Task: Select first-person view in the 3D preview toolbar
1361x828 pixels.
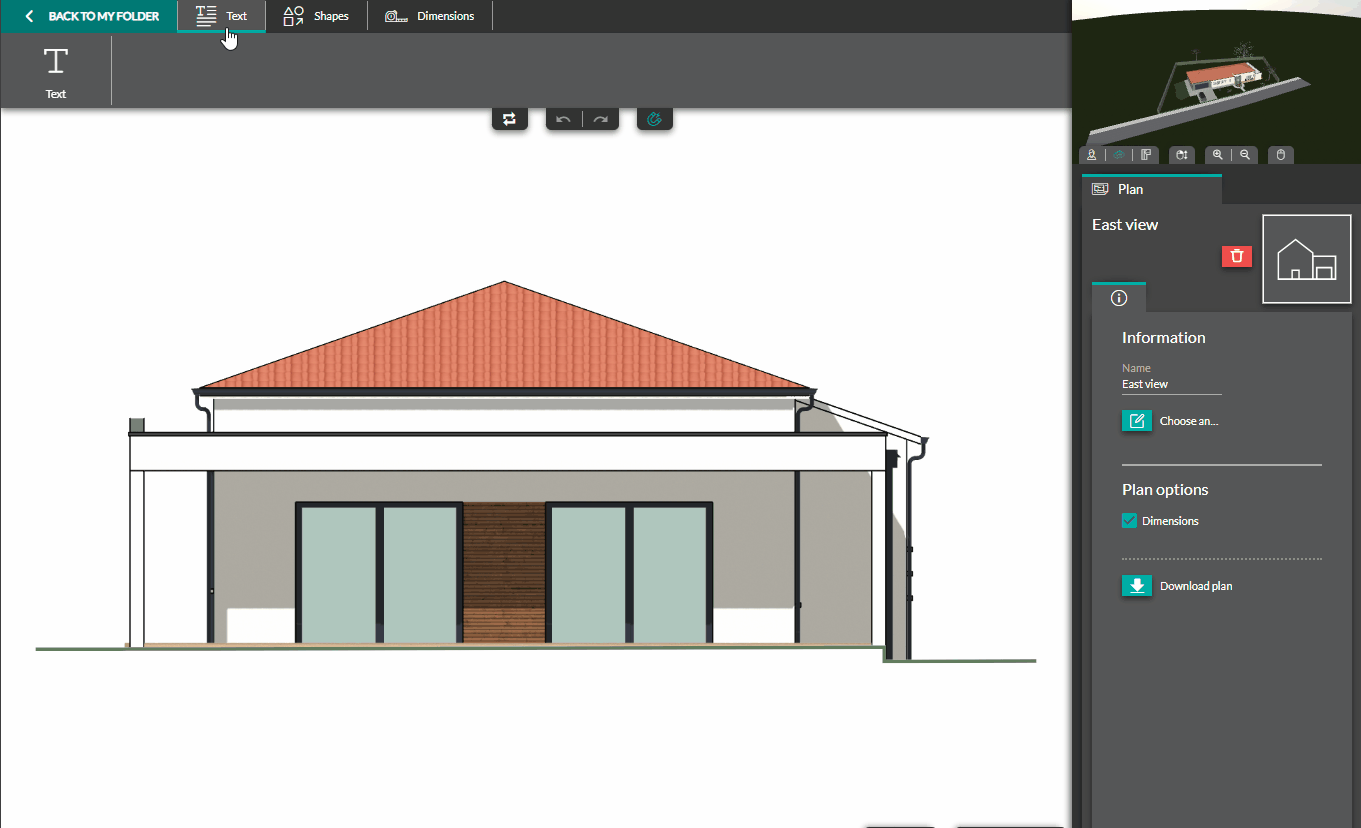Action: click(1091, 155)
